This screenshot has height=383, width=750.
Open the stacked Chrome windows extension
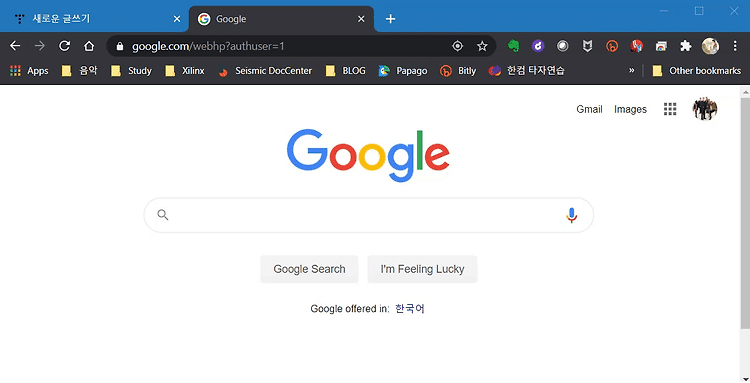click(x=661, y=46)
